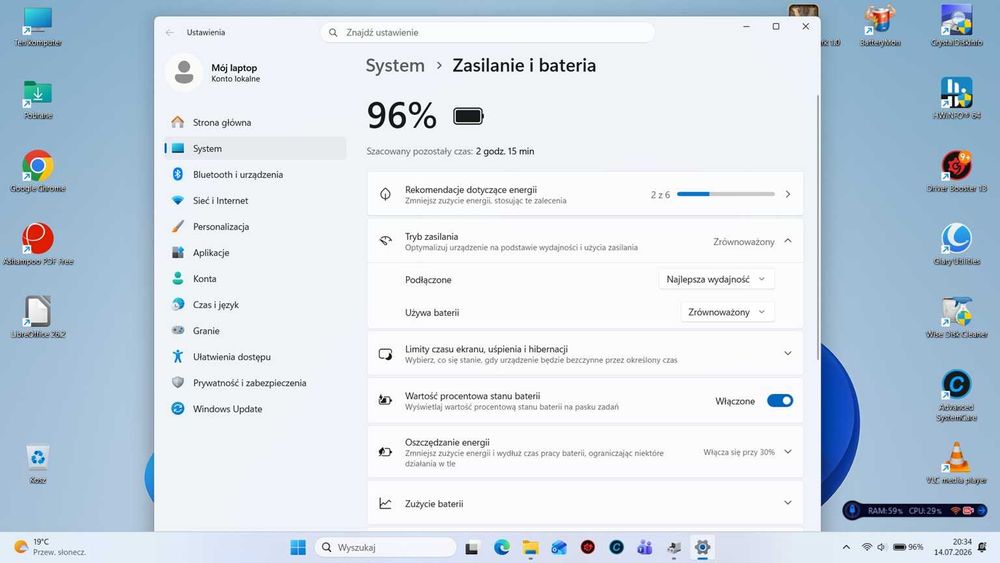The width and height of the screenshot is (1000, 563).
Task: Open Kosz recycle bin
Action: point(38,464)
